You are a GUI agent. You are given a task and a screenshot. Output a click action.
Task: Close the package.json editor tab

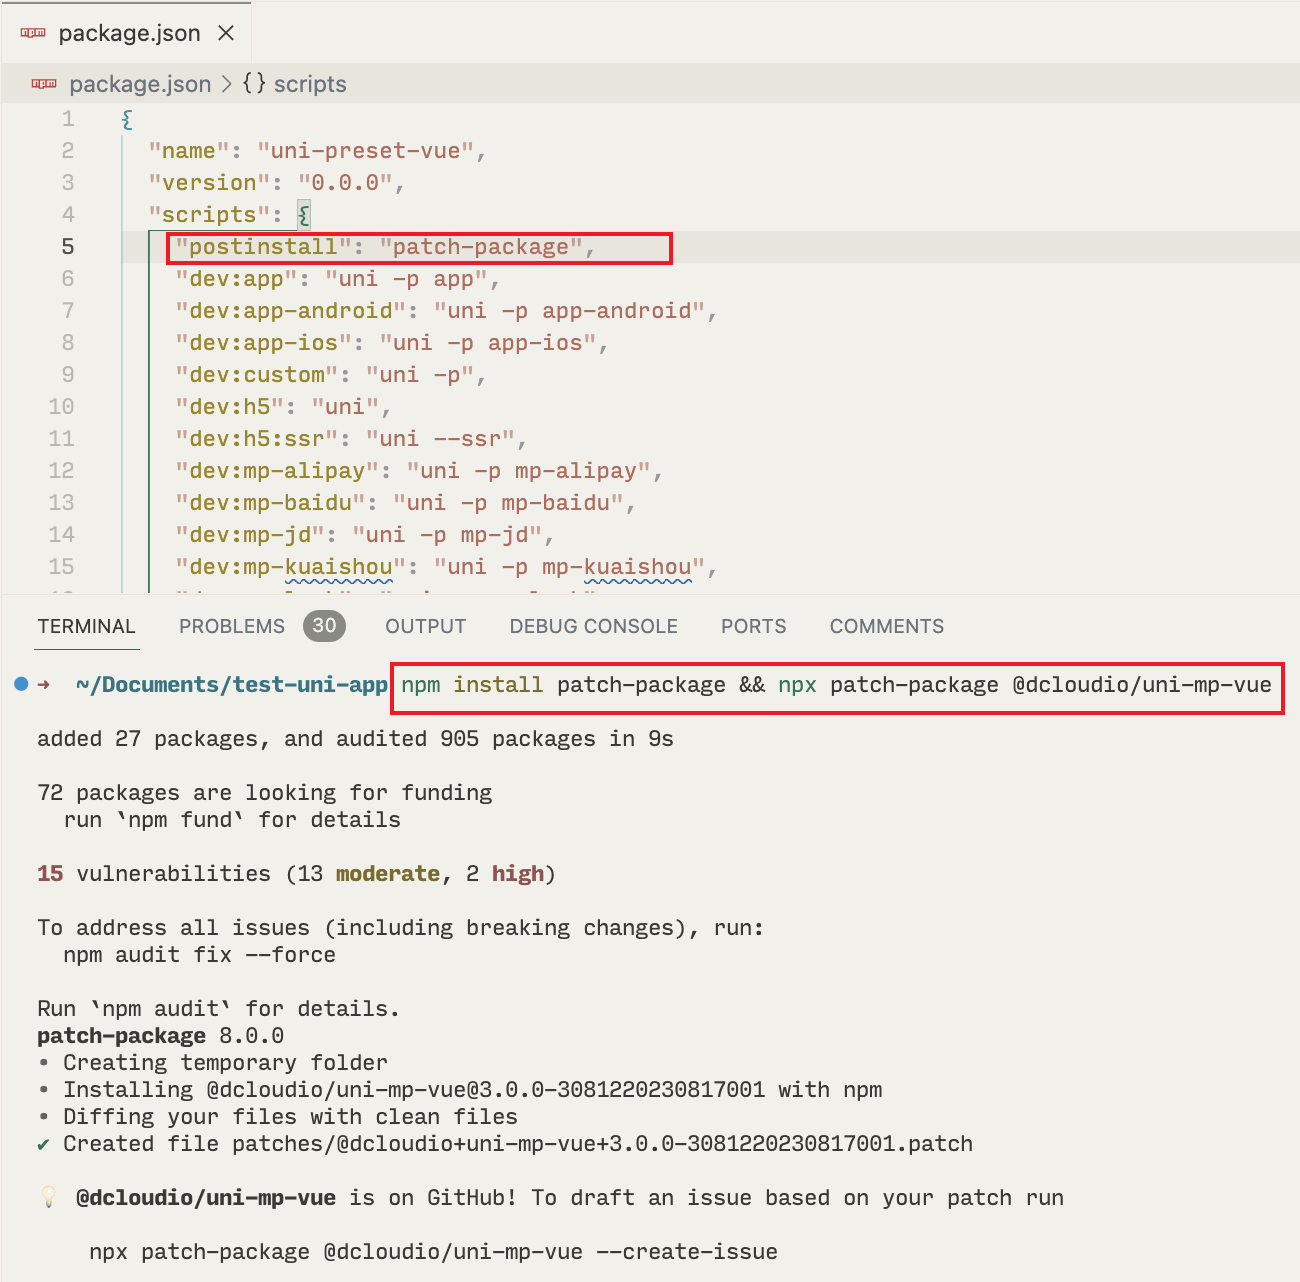tap(227, 32)
